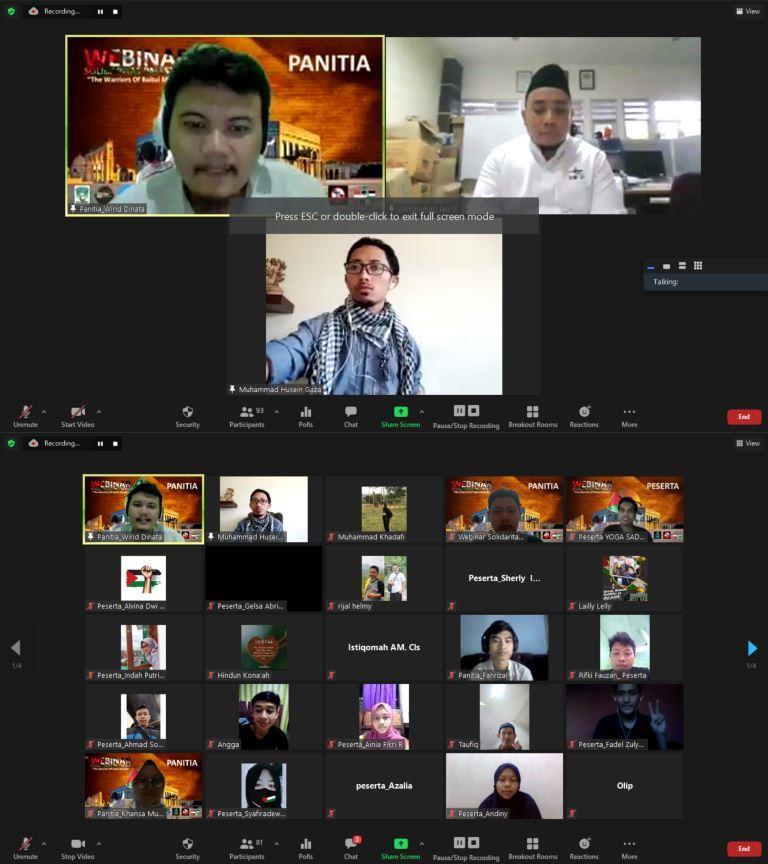Expand audio options caret beside Unmute, gallery view window
The width and height of the screenshot is (768, 864).
click(x=44, y=844)
